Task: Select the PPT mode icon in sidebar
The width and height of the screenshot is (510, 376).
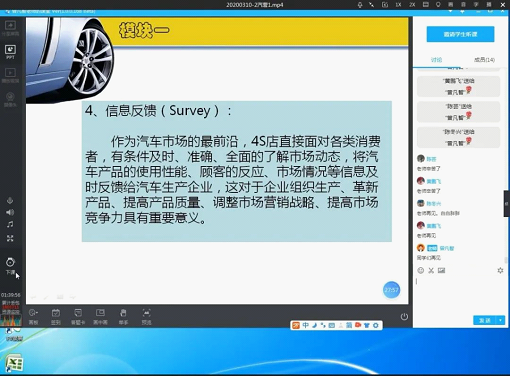Action: pos(10,52)
